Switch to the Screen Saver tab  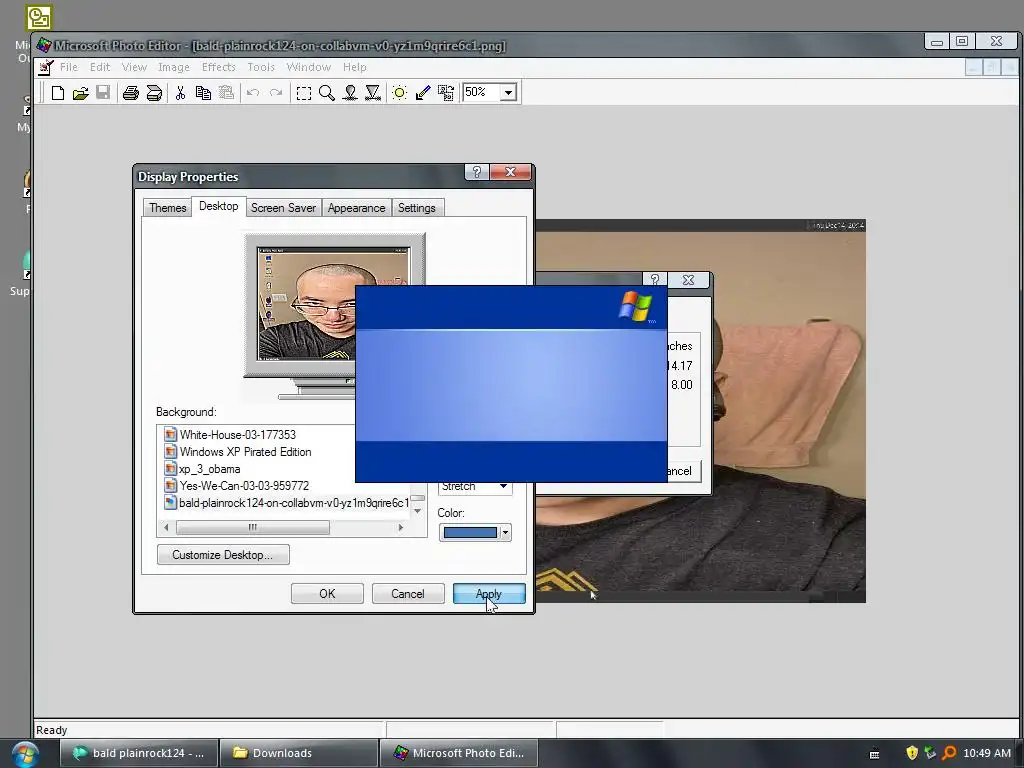click(x=283, y=208)
